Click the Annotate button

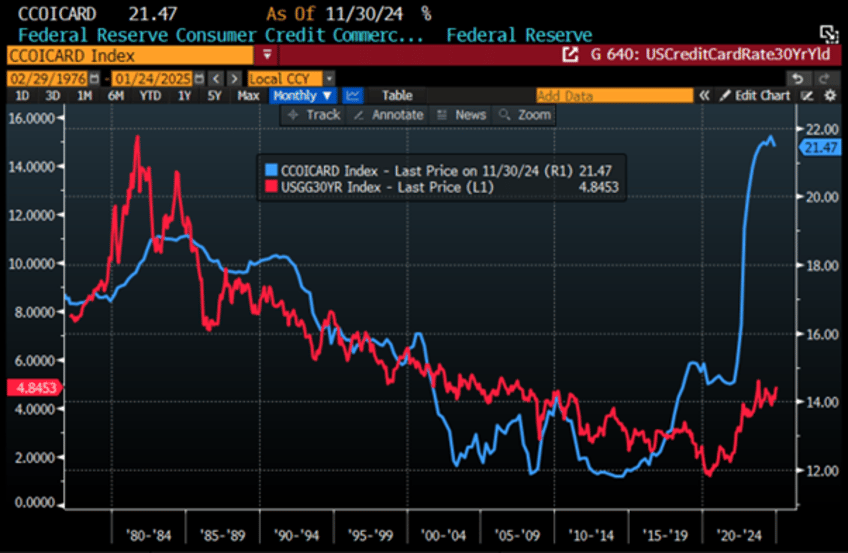click(388, 115)
